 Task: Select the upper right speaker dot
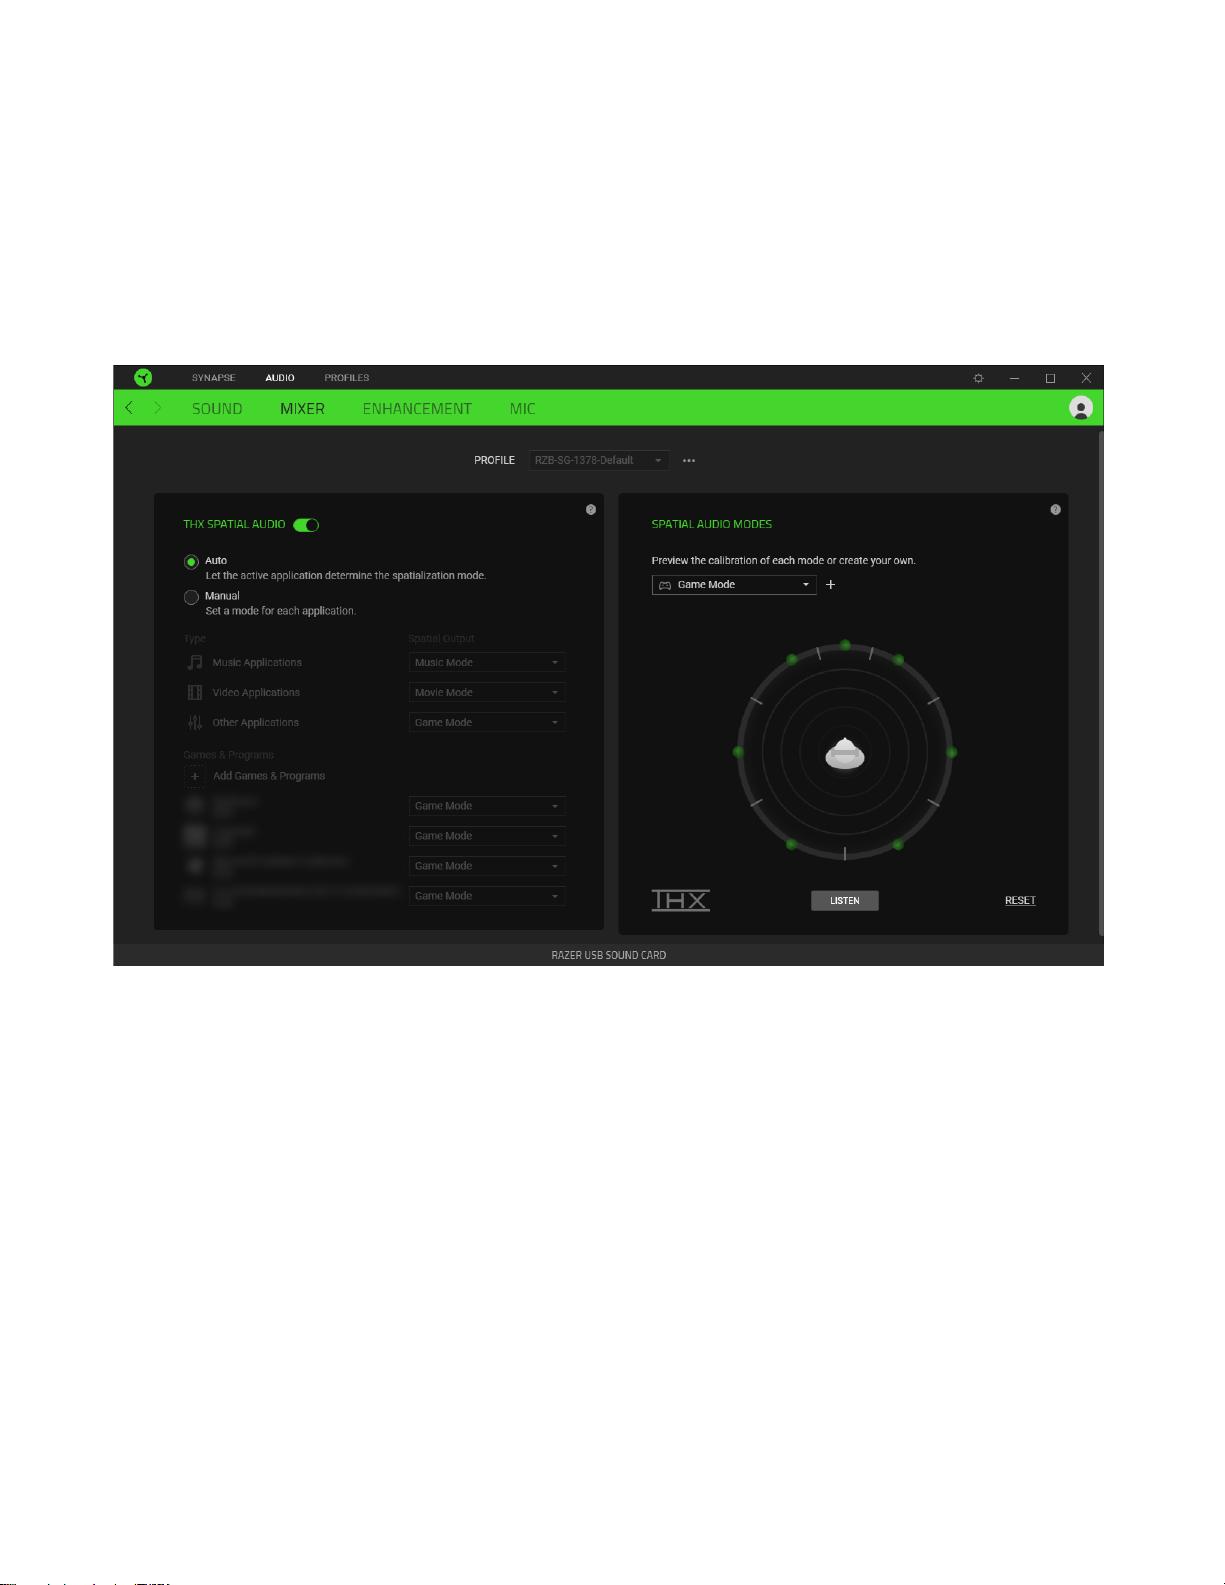tap(898, 659)
